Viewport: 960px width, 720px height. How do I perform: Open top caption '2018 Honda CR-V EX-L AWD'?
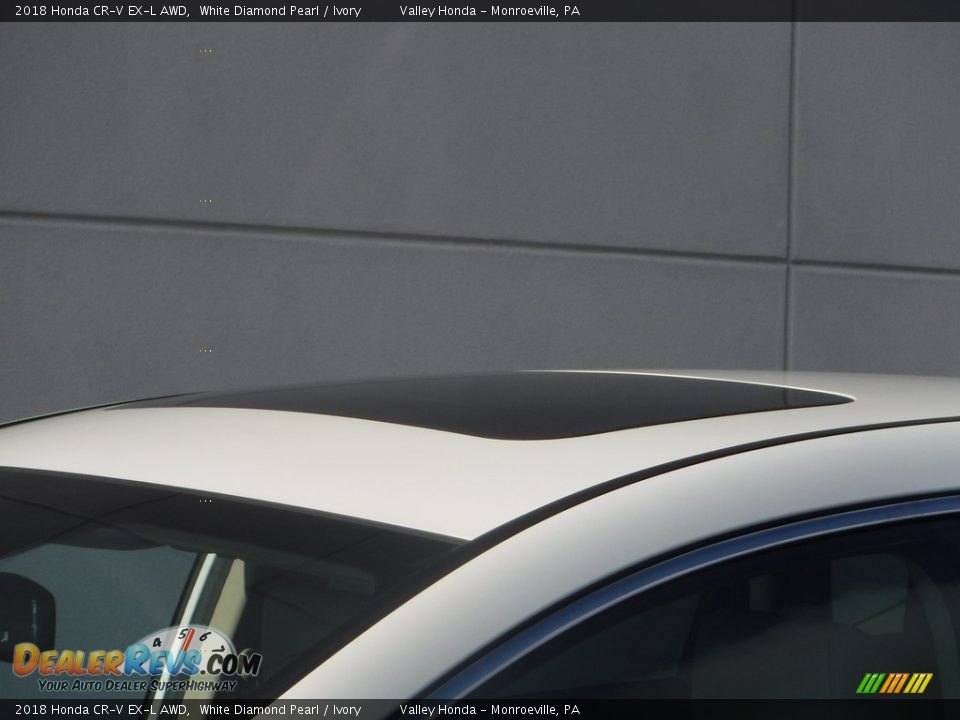[101, 11]
